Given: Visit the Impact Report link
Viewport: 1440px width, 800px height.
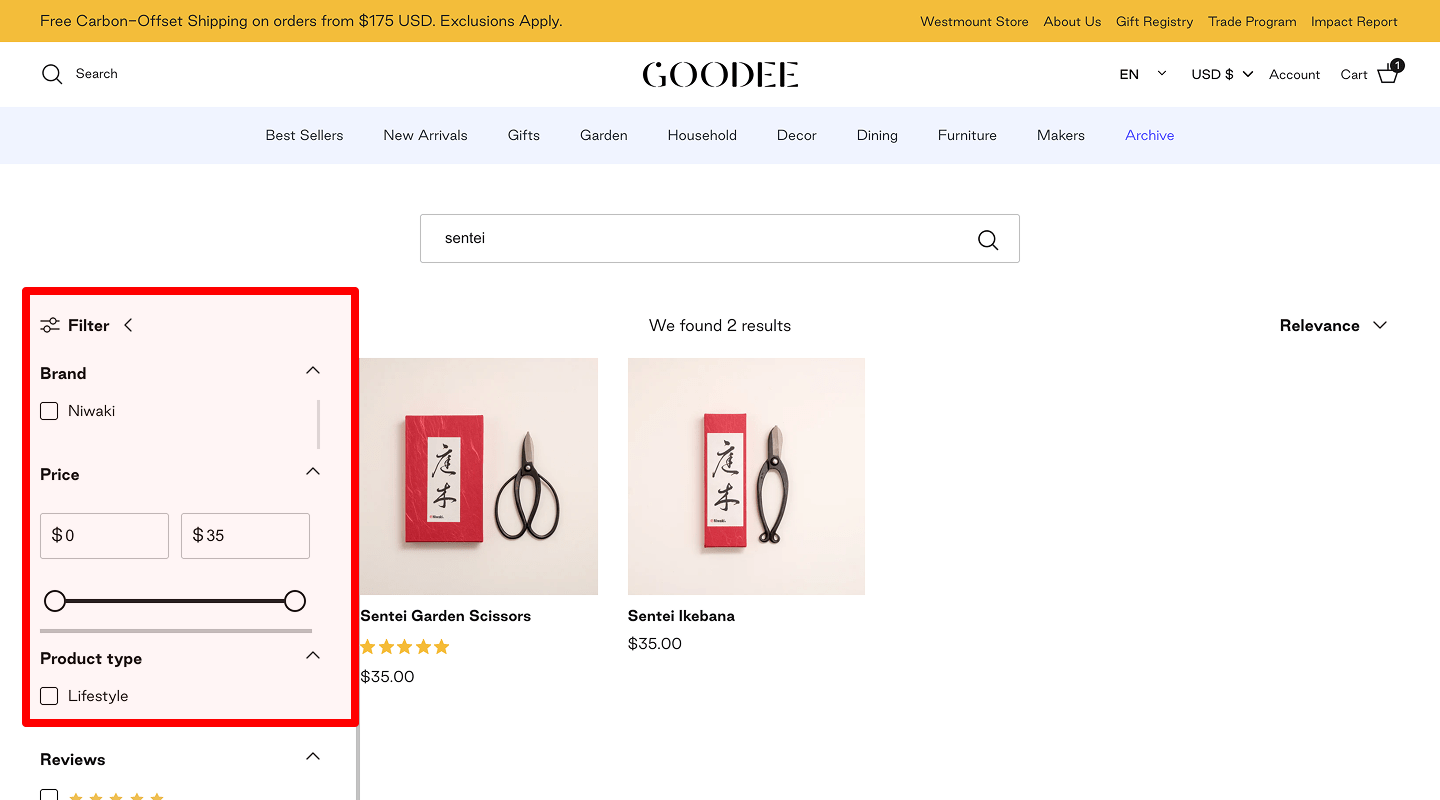Looking at the screenshot, I should (x=1354, y=21).
